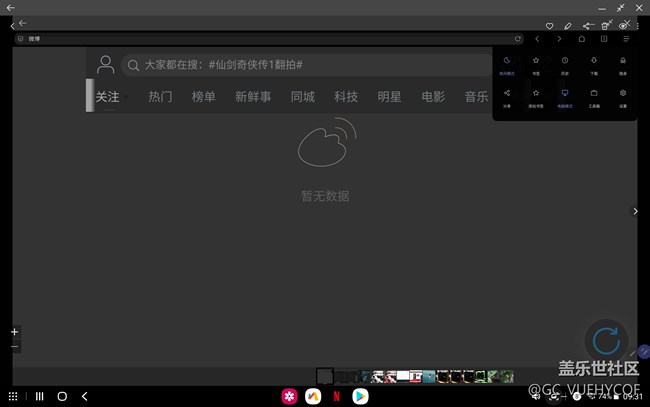Open the pink flower Gallery app
The image size is (650, 407).
click(x=289, y=397)
